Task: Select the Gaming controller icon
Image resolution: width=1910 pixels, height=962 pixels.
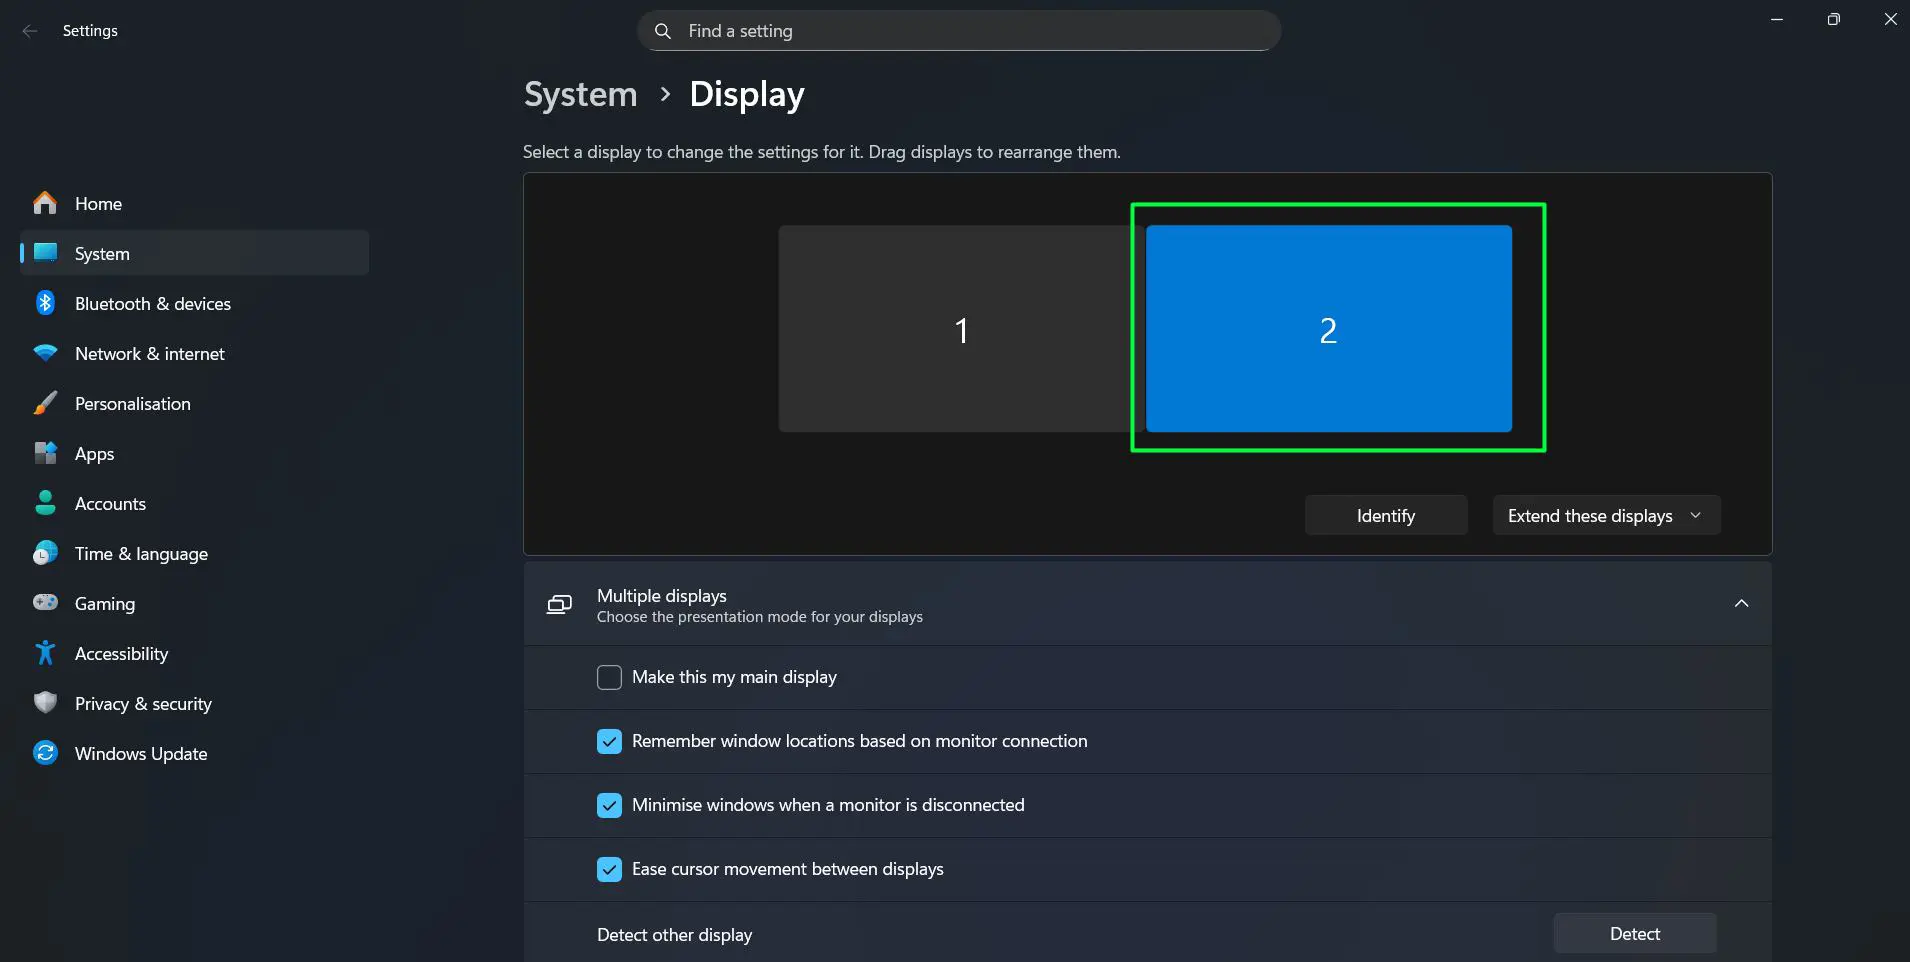Action: pyautogui.click(x=45, y=603)
